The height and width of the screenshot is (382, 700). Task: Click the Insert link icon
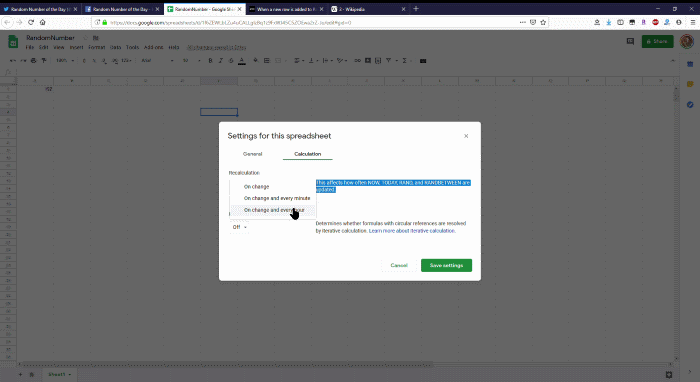357,61
